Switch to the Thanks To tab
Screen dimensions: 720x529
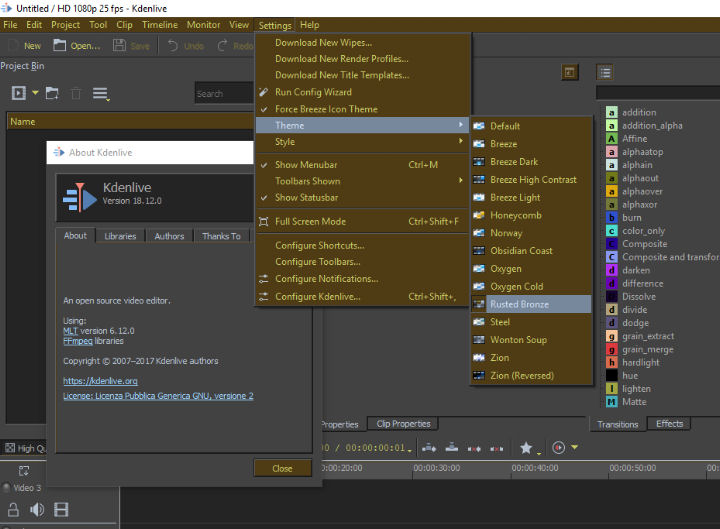click(x=221, y=236)
